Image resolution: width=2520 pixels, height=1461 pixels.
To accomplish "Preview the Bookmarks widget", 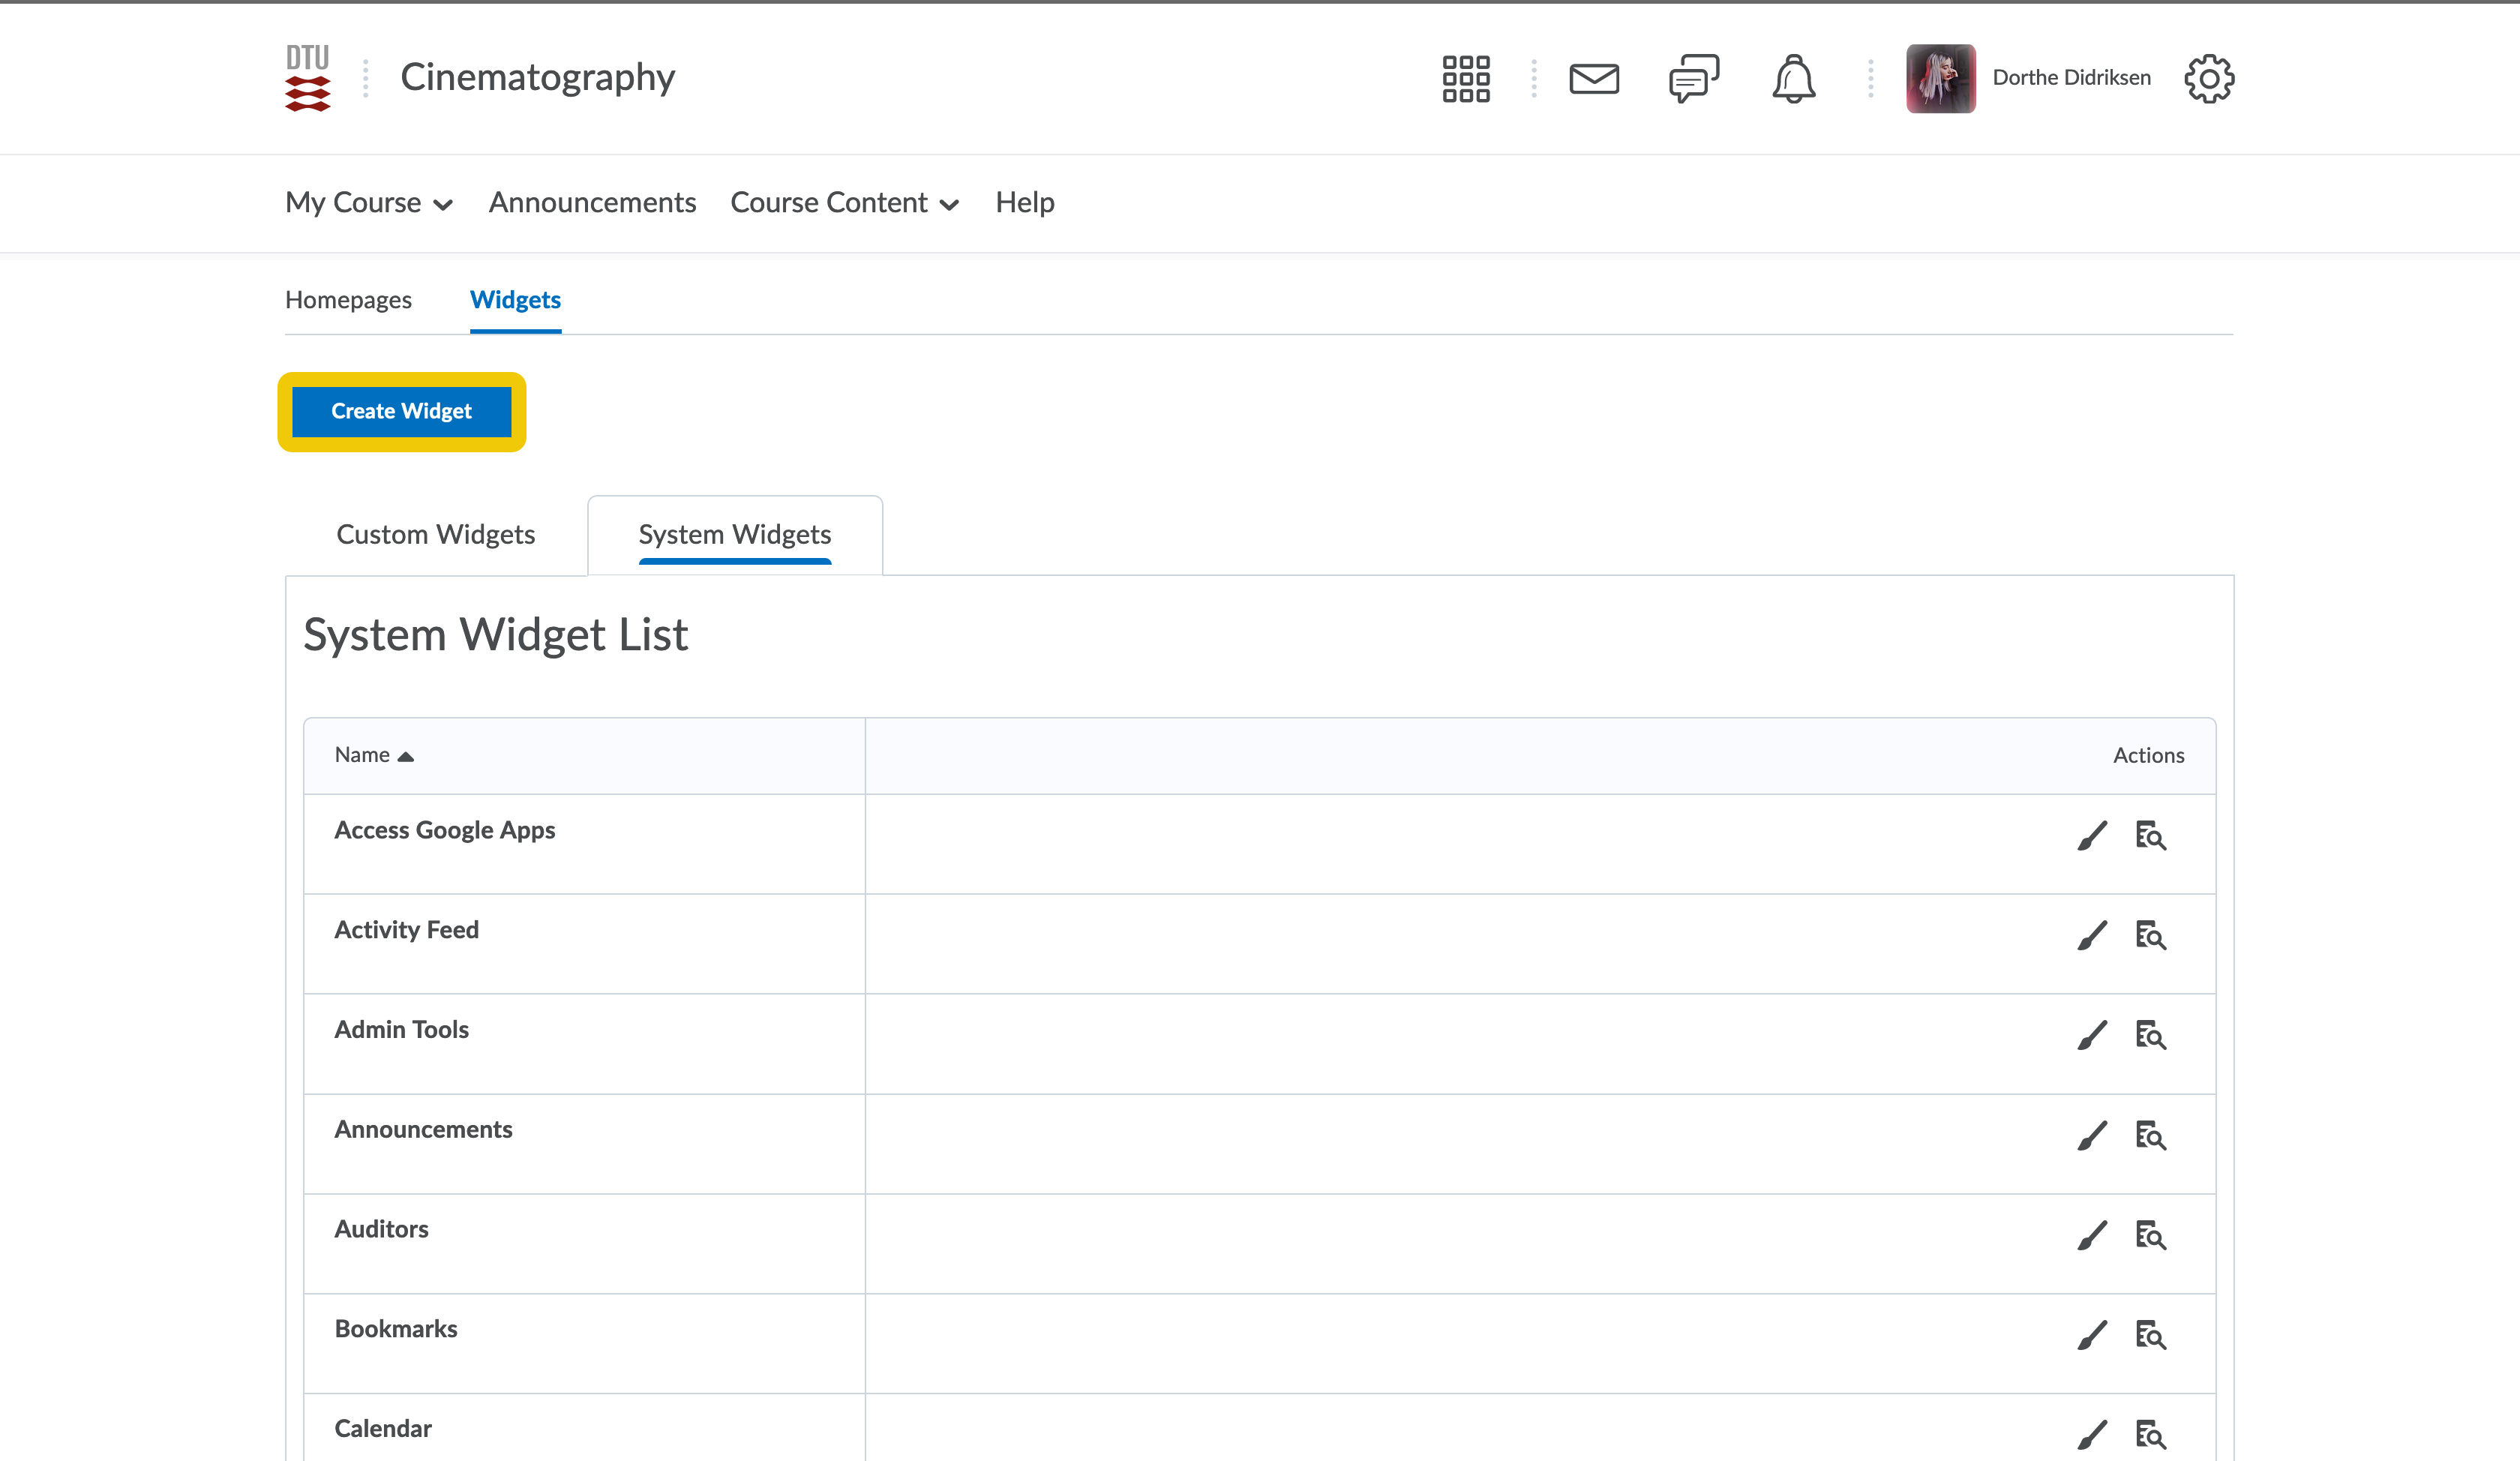I will [x=2150, y=1336].
